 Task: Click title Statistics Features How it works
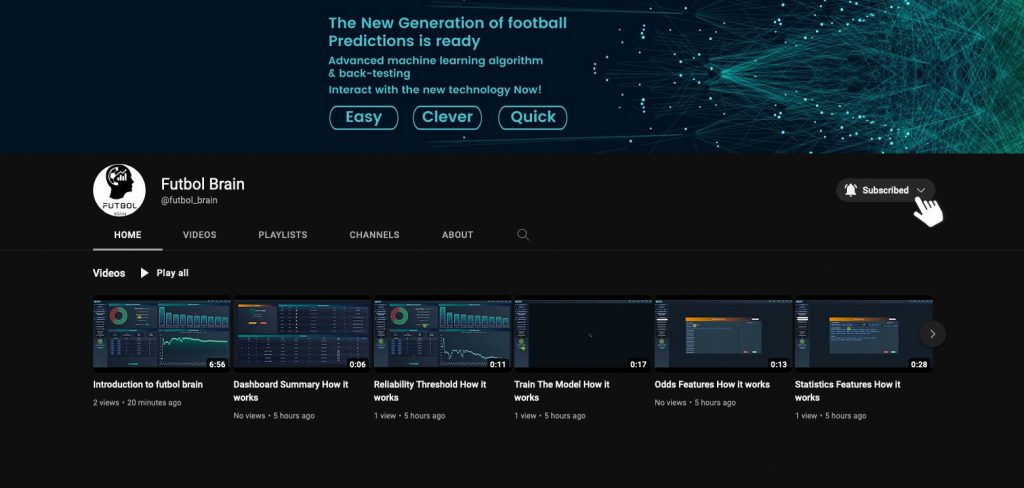point(847,391)
